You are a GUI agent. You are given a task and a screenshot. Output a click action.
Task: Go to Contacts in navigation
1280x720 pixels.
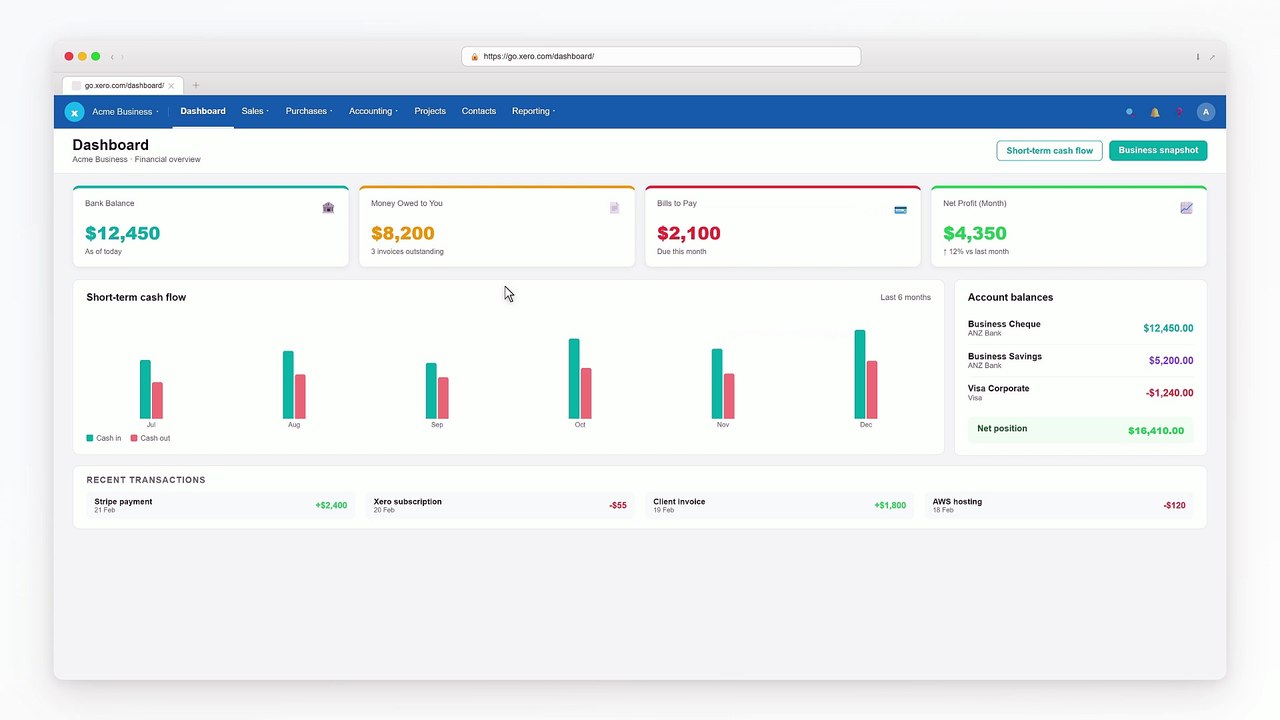tap(479, 111)
